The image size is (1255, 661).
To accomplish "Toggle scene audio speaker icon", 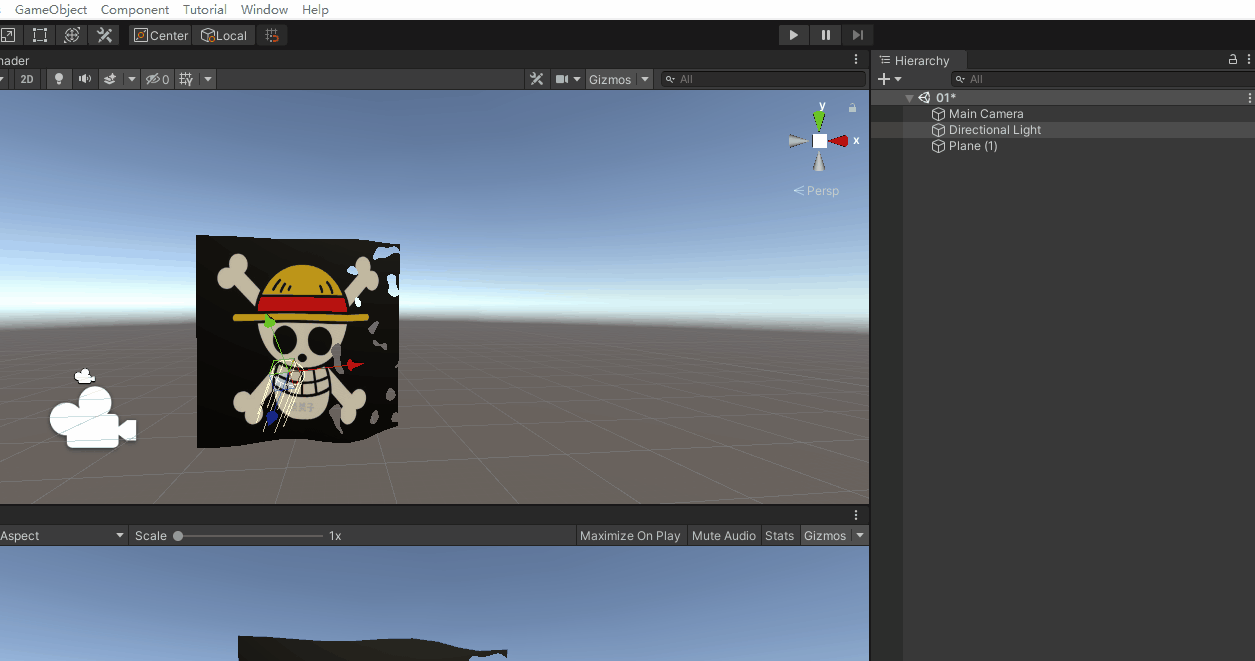I will coord(85,79).
